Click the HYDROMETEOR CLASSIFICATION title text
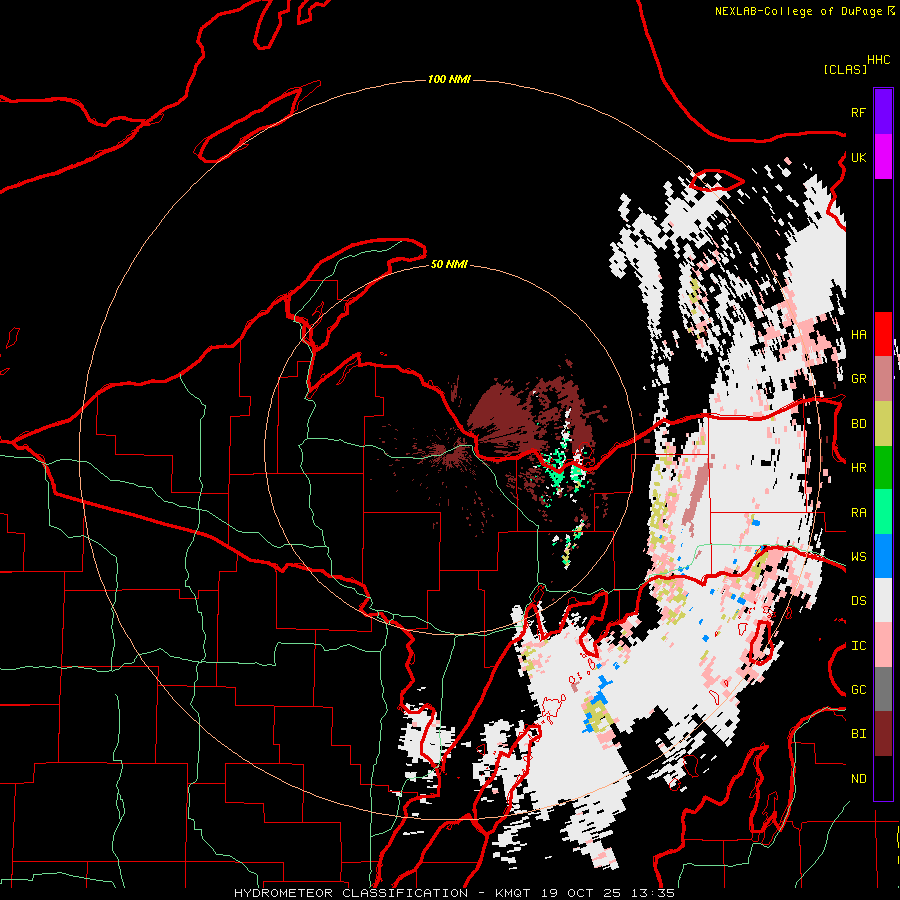This screenshot has width=900, height=900. pyautogui.click(x=351, y=893)
